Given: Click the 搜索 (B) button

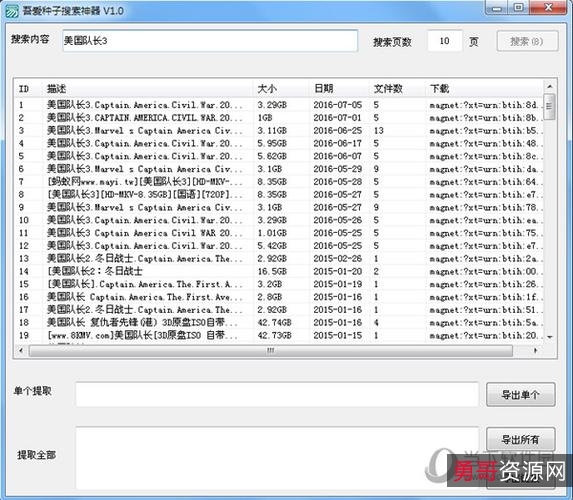Looking at the screenshot, I should (527, 41).
